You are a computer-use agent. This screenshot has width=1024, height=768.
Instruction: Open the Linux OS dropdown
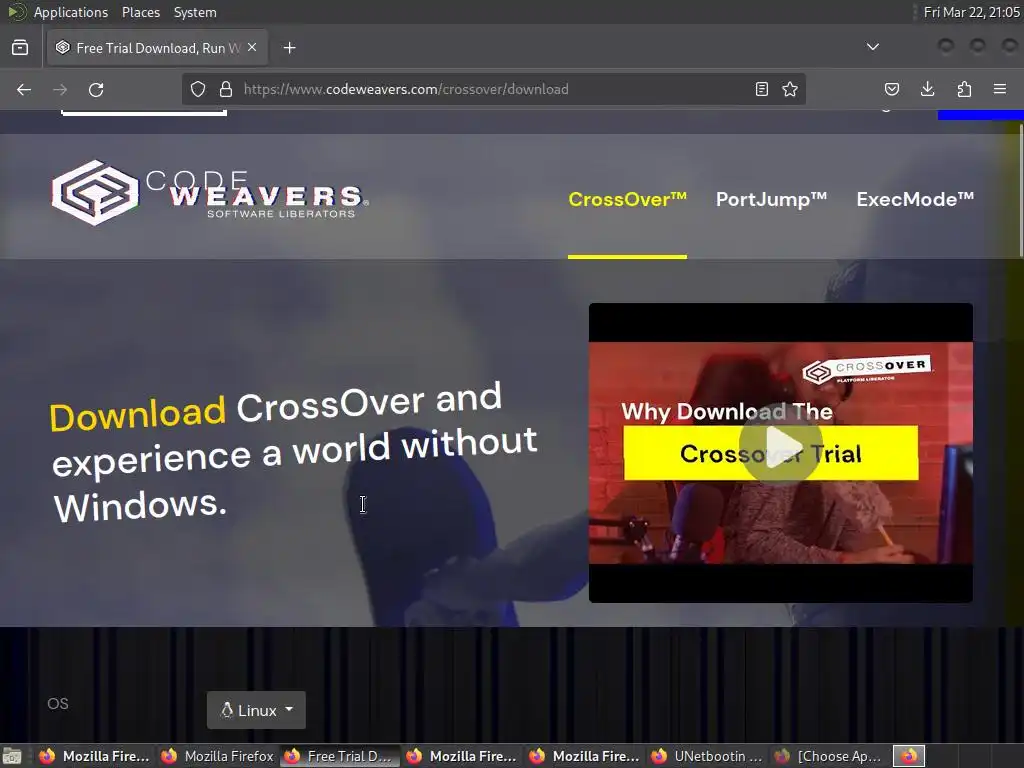pyautogui.click(x=256, y=710)
